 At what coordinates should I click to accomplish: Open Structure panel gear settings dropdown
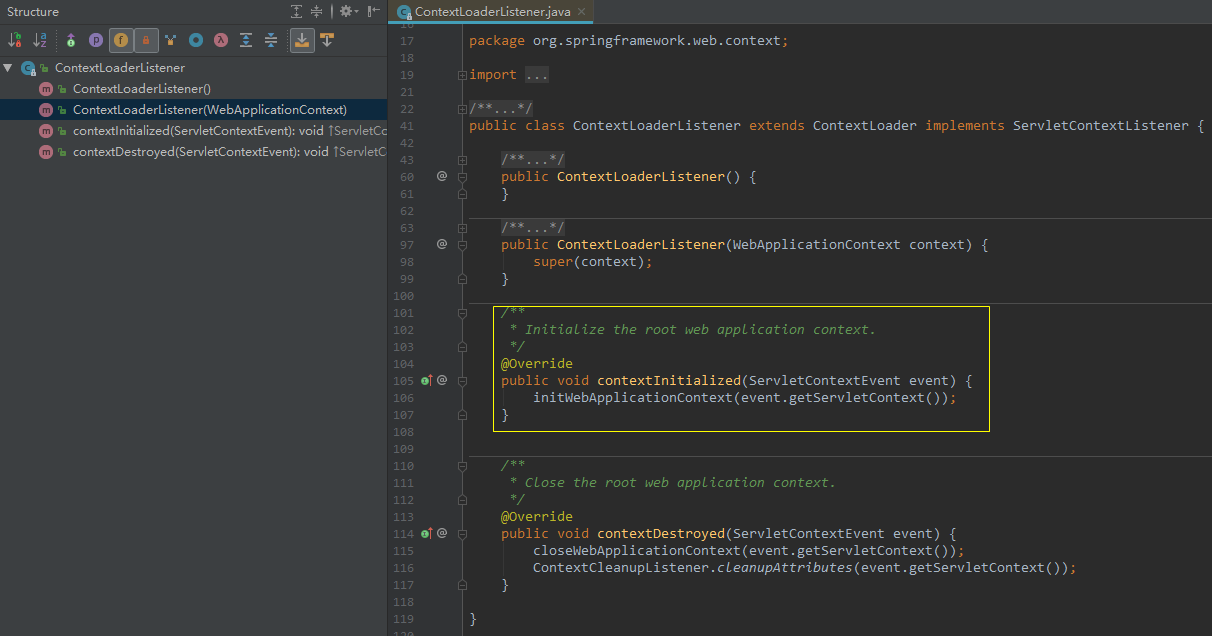tap(347, 12)
